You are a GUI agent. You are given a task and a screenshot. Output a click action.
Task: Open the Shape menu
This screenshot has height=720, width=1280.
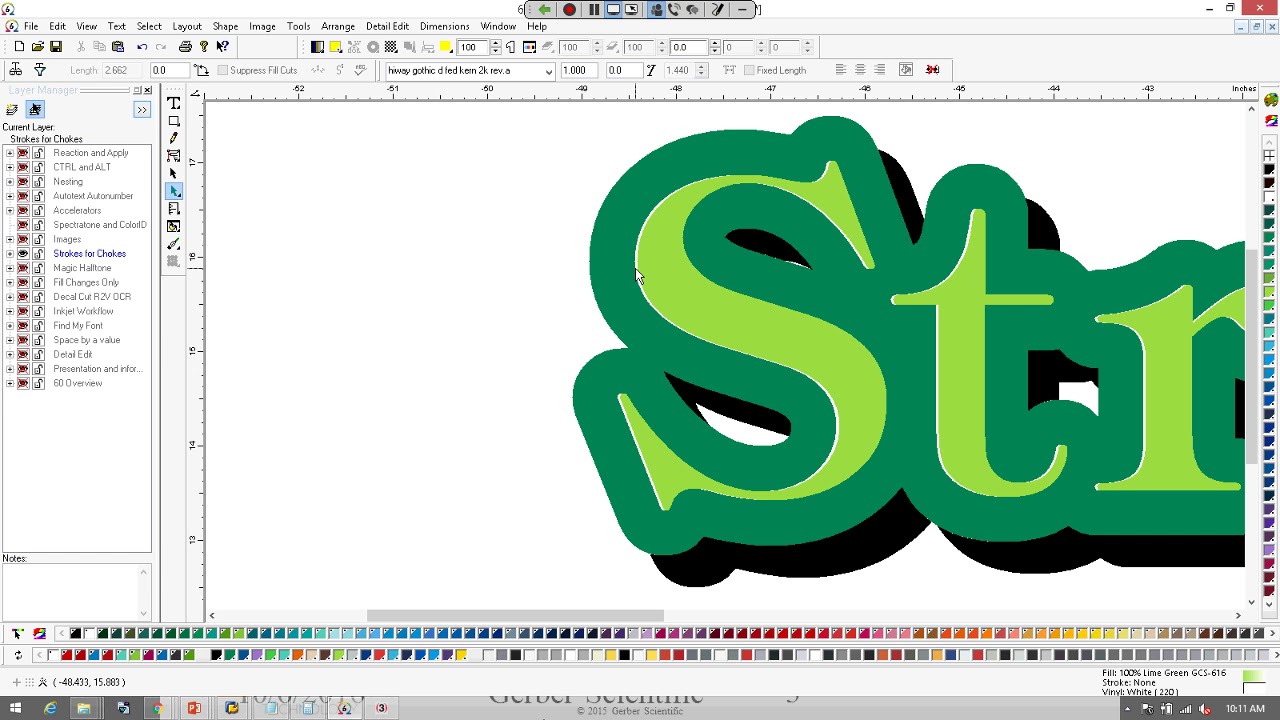(x=225, y=26)
